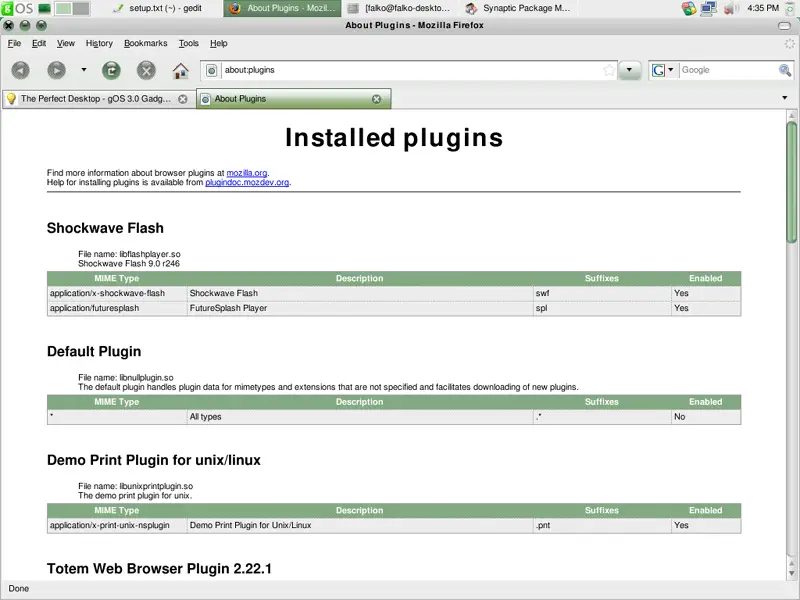Click the No enabled cell for Default Plugin
The image size is (800, 600).
click(706, 417)
